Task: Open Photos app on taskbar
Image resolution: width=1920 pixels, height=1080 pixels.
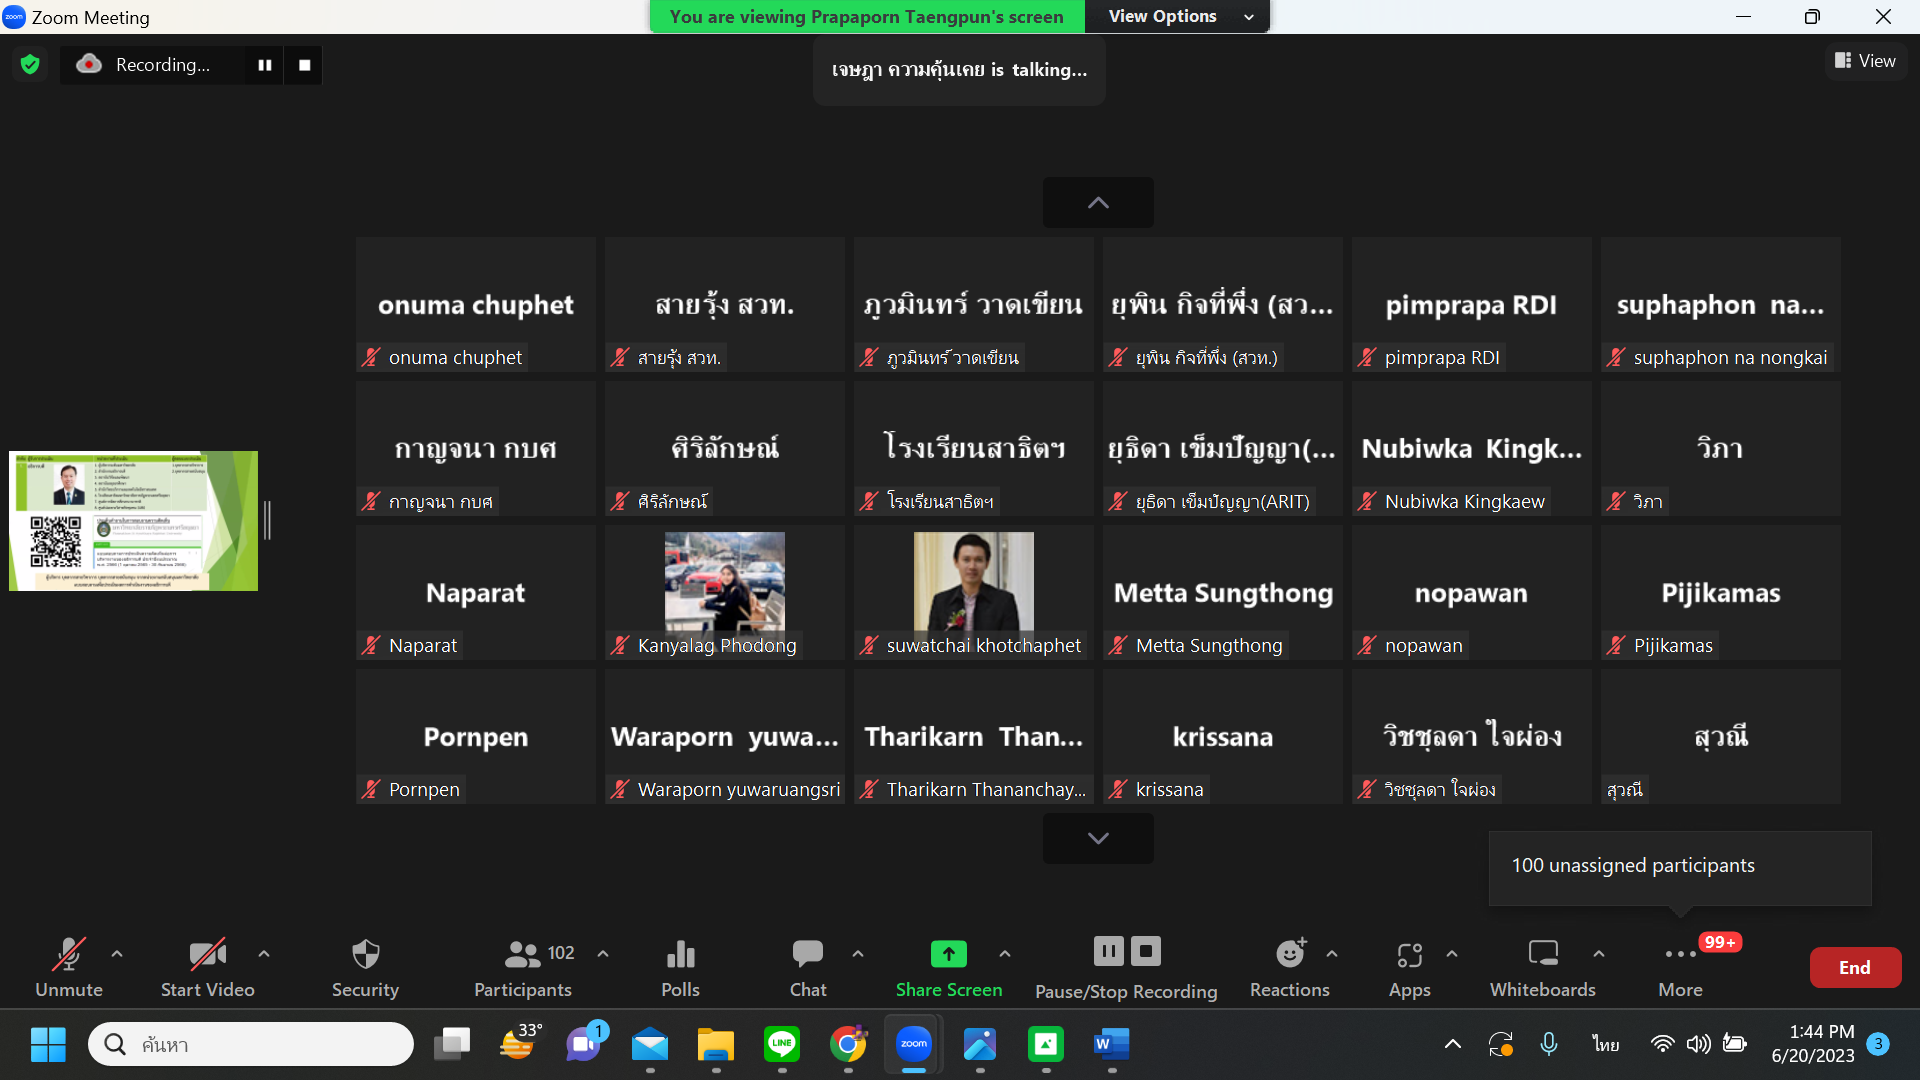Action: click(980, 1045)
